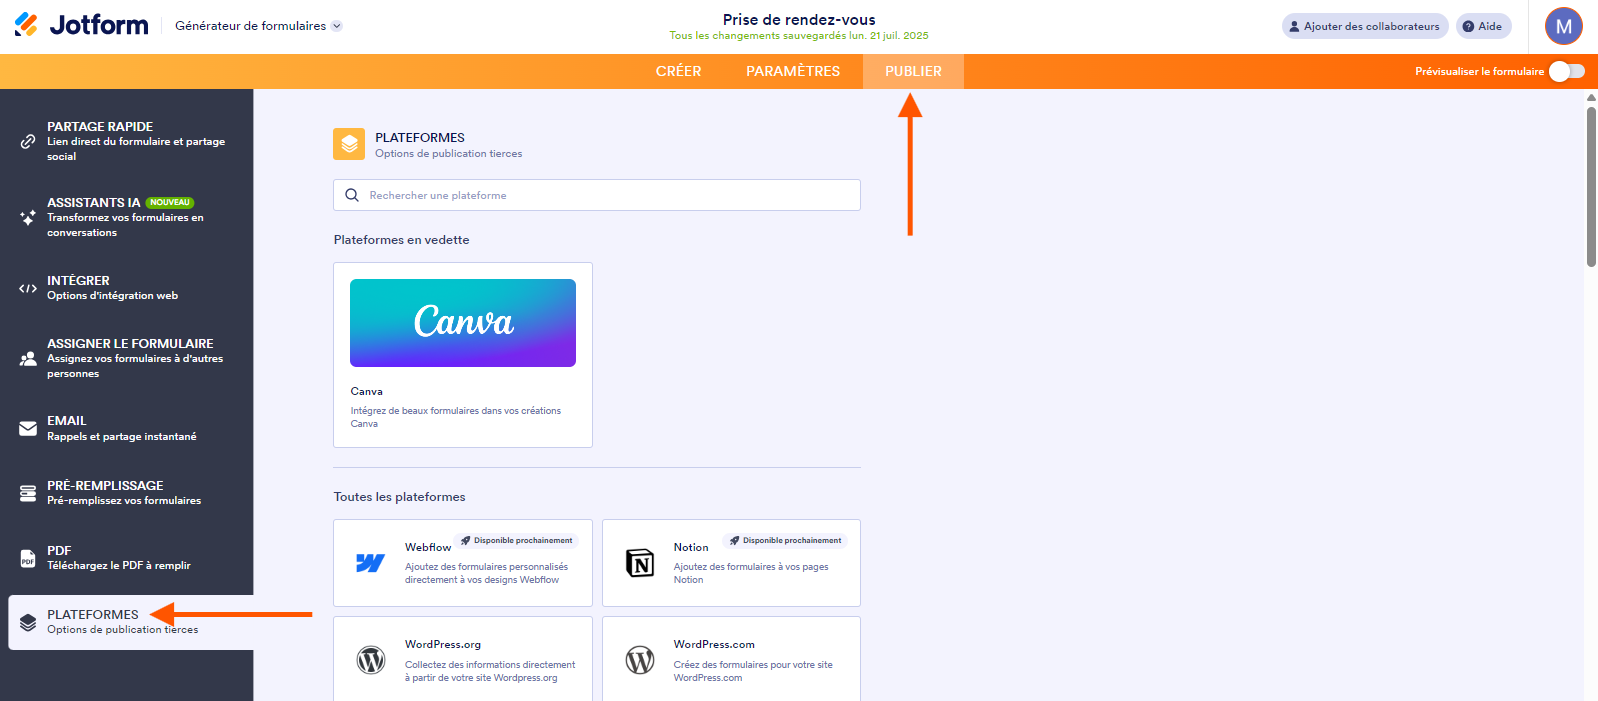Click the form title Prise de rendez-vous
This screenshot has height=701, width=1598.
point(799,19)
